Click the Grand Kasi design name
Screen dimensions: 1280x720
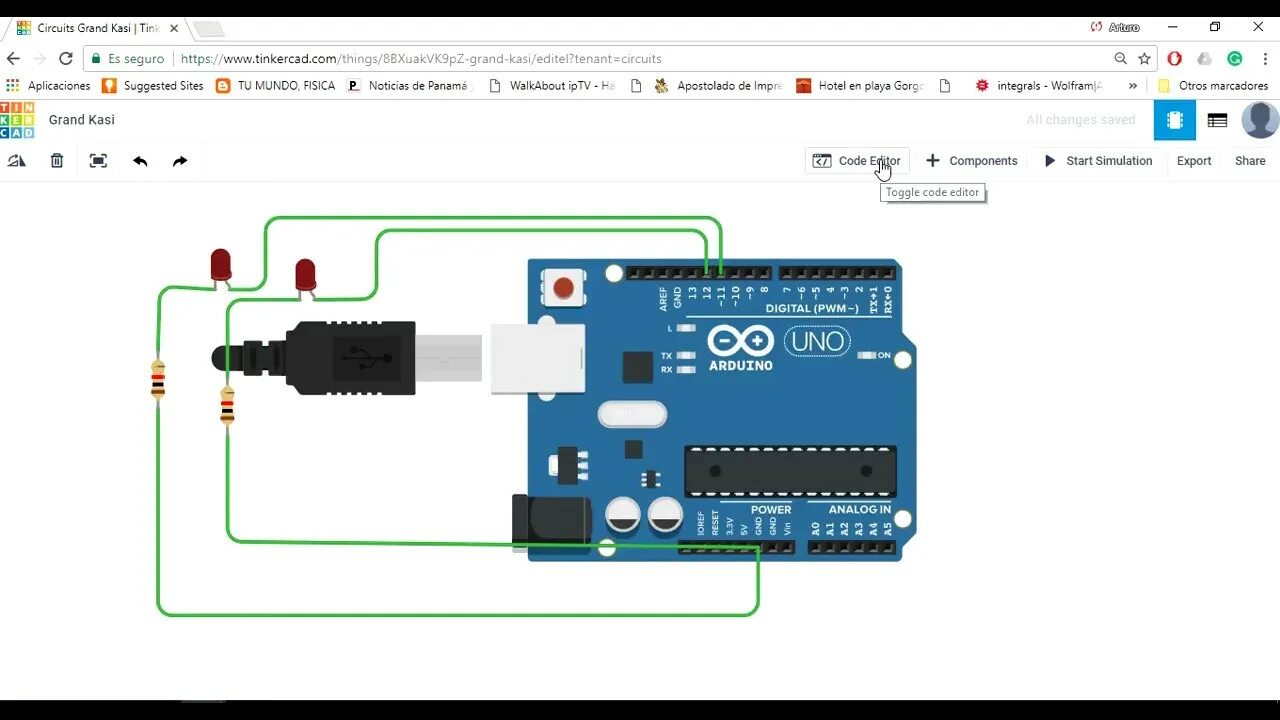pyautogui.click(x=82, y=120)
